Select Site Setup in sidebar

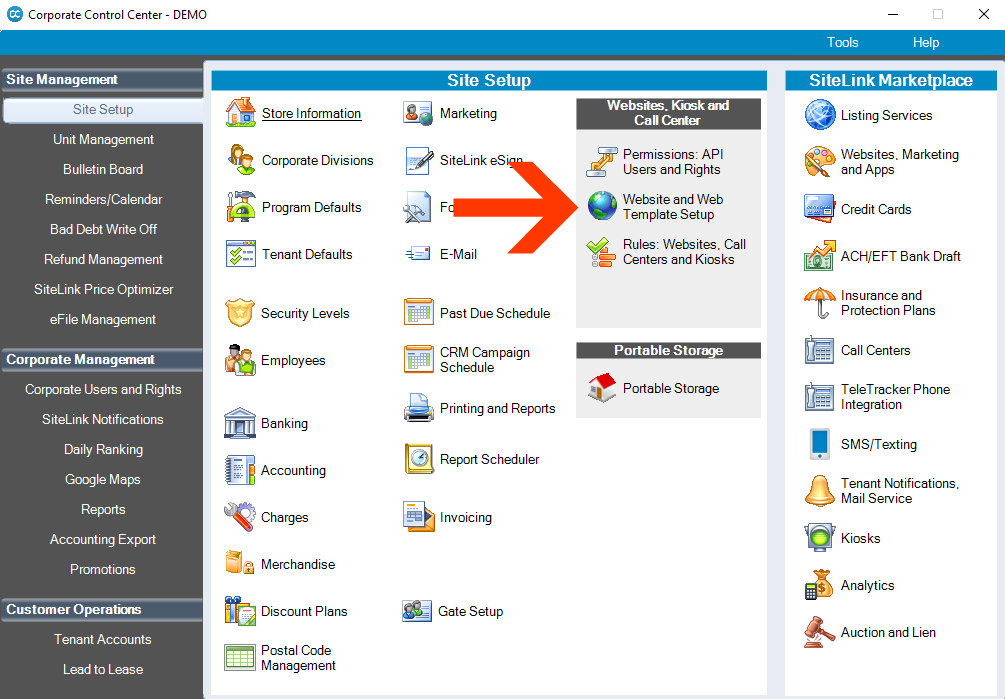click(103, 110)
